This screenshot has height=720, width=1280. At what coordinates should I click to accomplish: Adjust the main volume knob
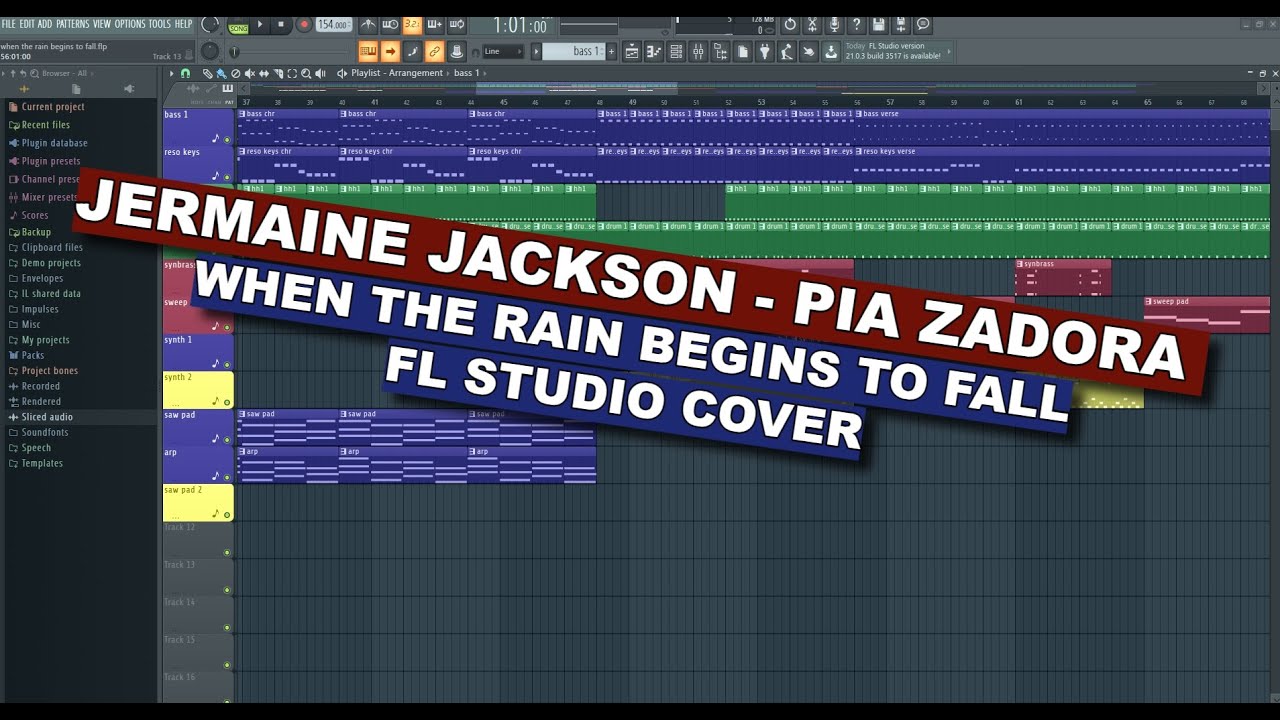[210, 24]
